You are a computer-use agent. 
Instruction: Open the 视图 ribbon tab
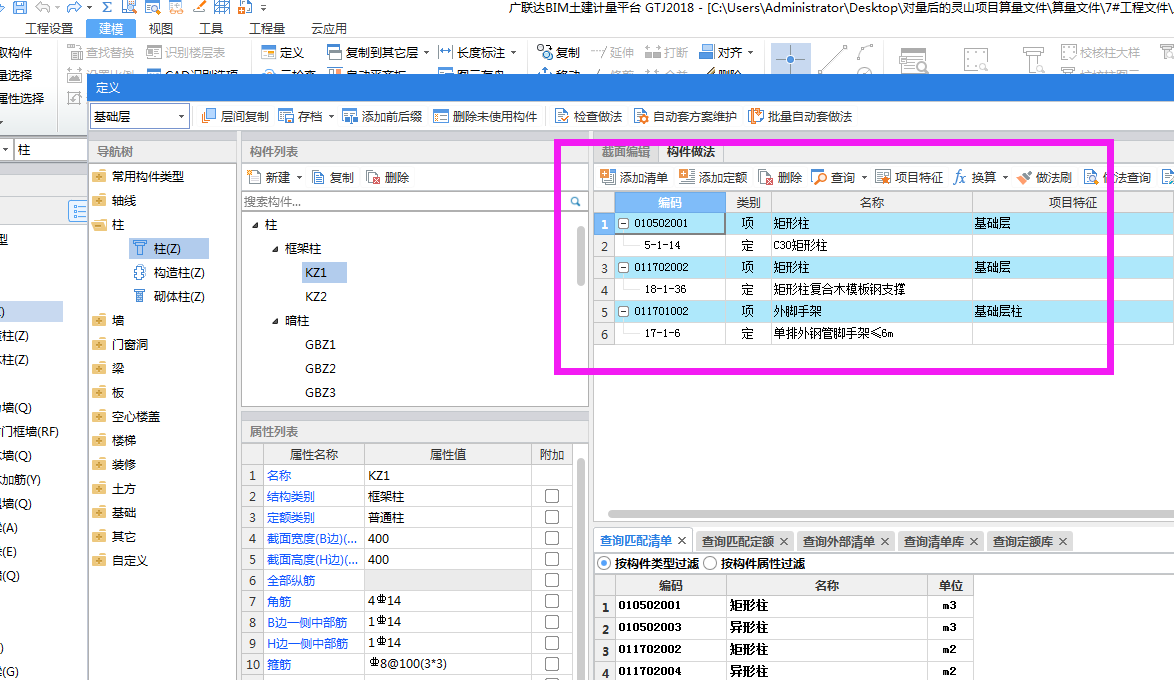[161, 28]
